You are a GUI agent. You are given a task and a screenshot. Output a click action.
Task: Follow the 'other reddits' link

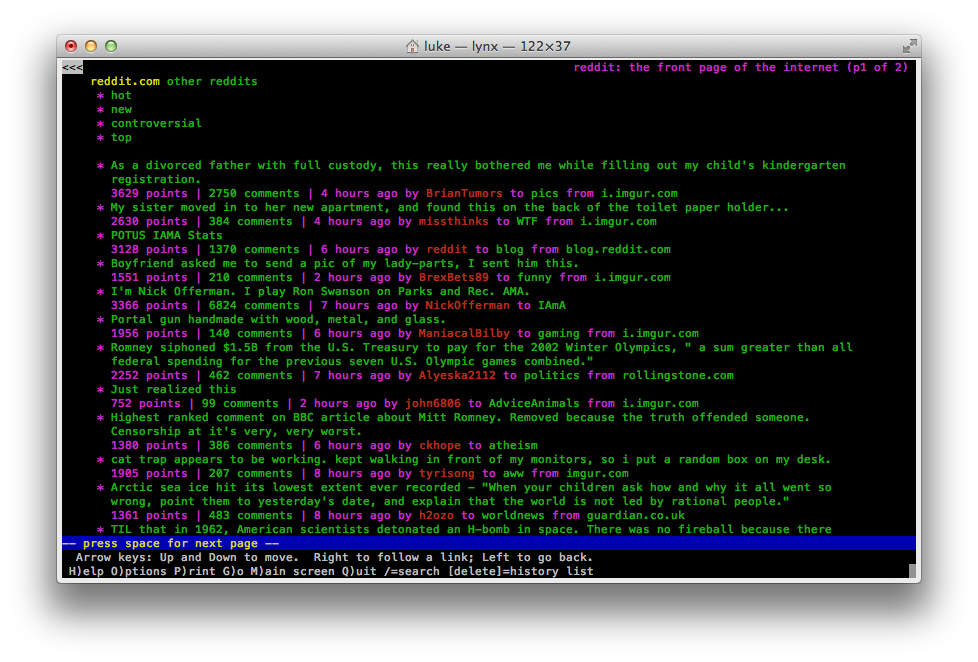212,82
